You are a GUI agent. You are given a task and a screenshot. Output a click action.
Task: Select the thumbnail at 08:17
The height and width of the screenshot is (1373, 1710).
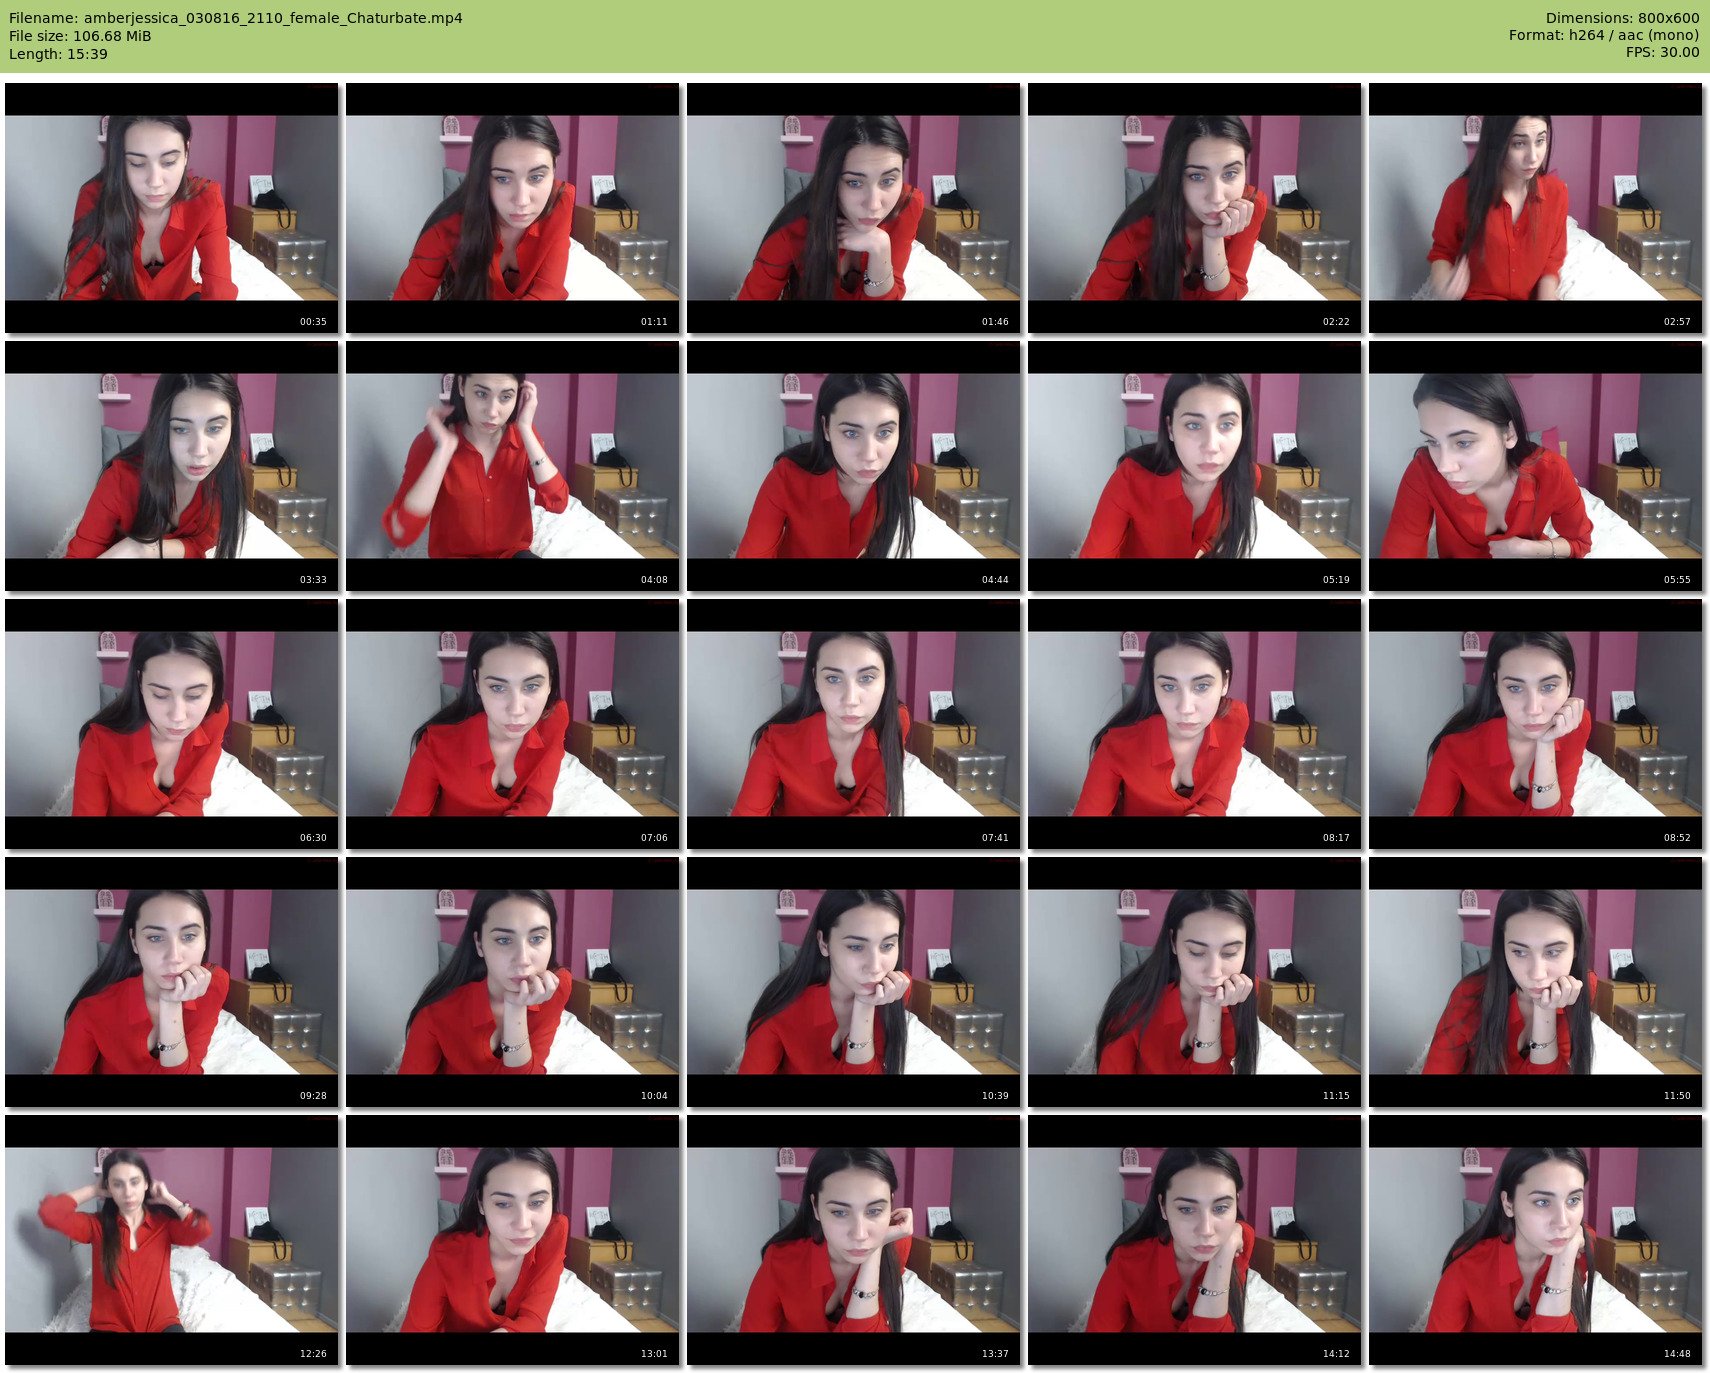point(1195,724)
